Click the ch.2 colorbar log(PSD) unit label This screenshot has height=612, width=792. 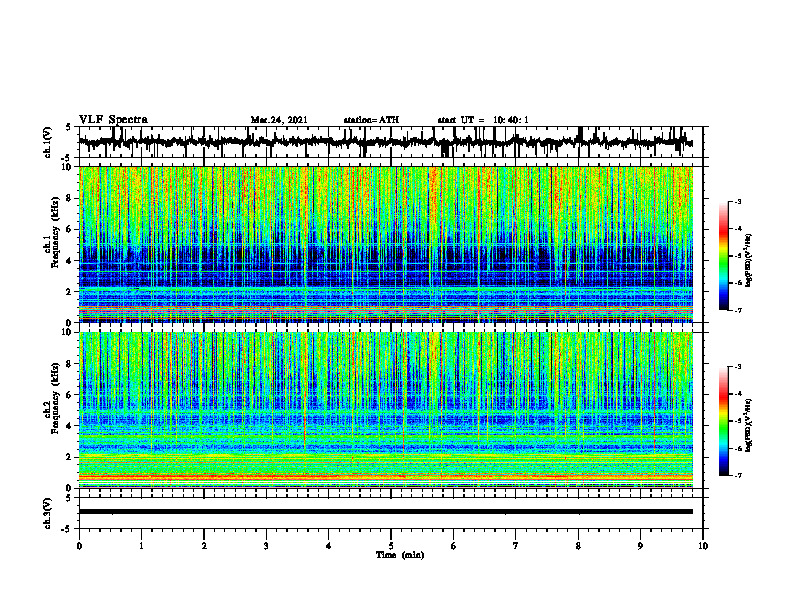point(749,425)
